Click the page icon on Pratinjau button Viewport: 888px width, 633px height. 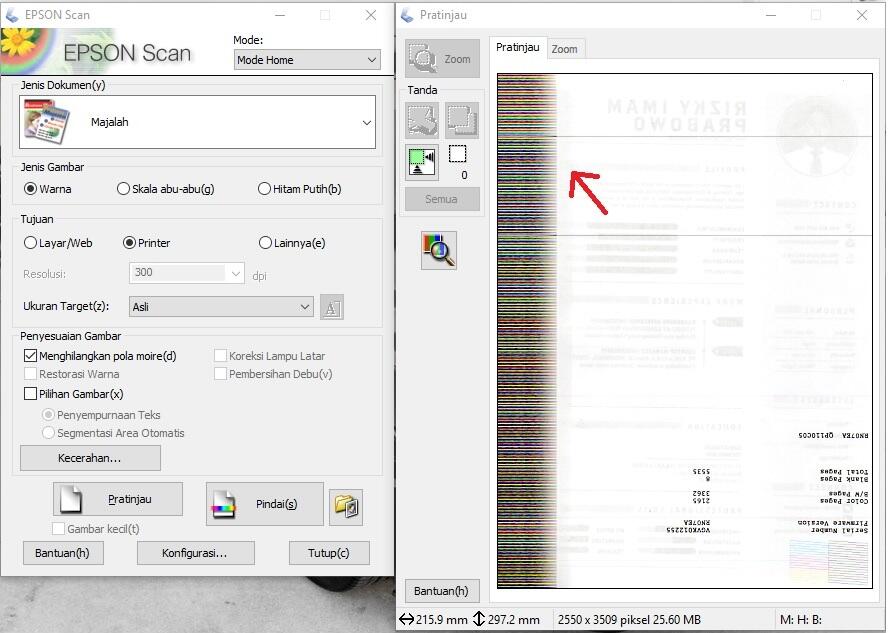(72, 499)
